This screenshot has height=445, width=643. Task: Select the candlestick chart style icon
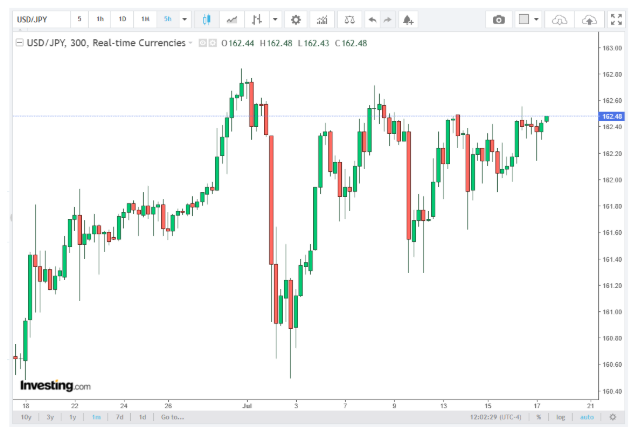tap(207, 19)
